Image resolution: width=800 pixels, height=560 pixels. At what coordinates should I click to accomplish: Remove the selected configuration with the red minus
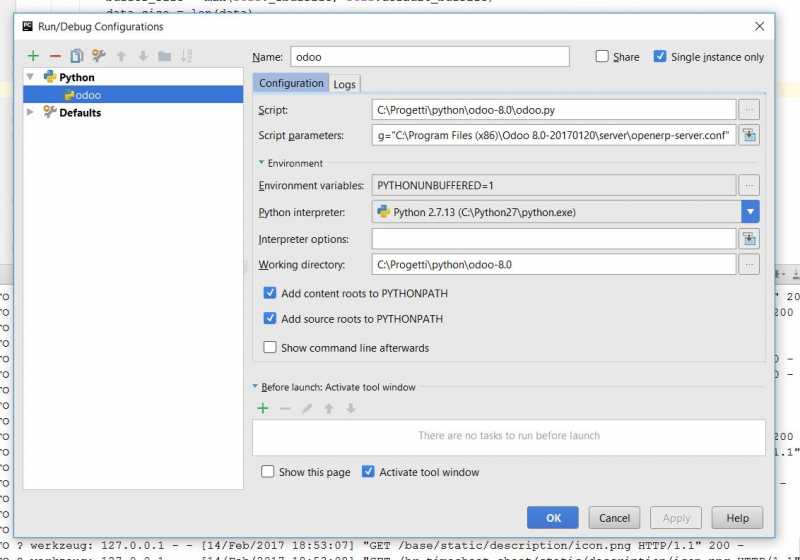point(55,56)
